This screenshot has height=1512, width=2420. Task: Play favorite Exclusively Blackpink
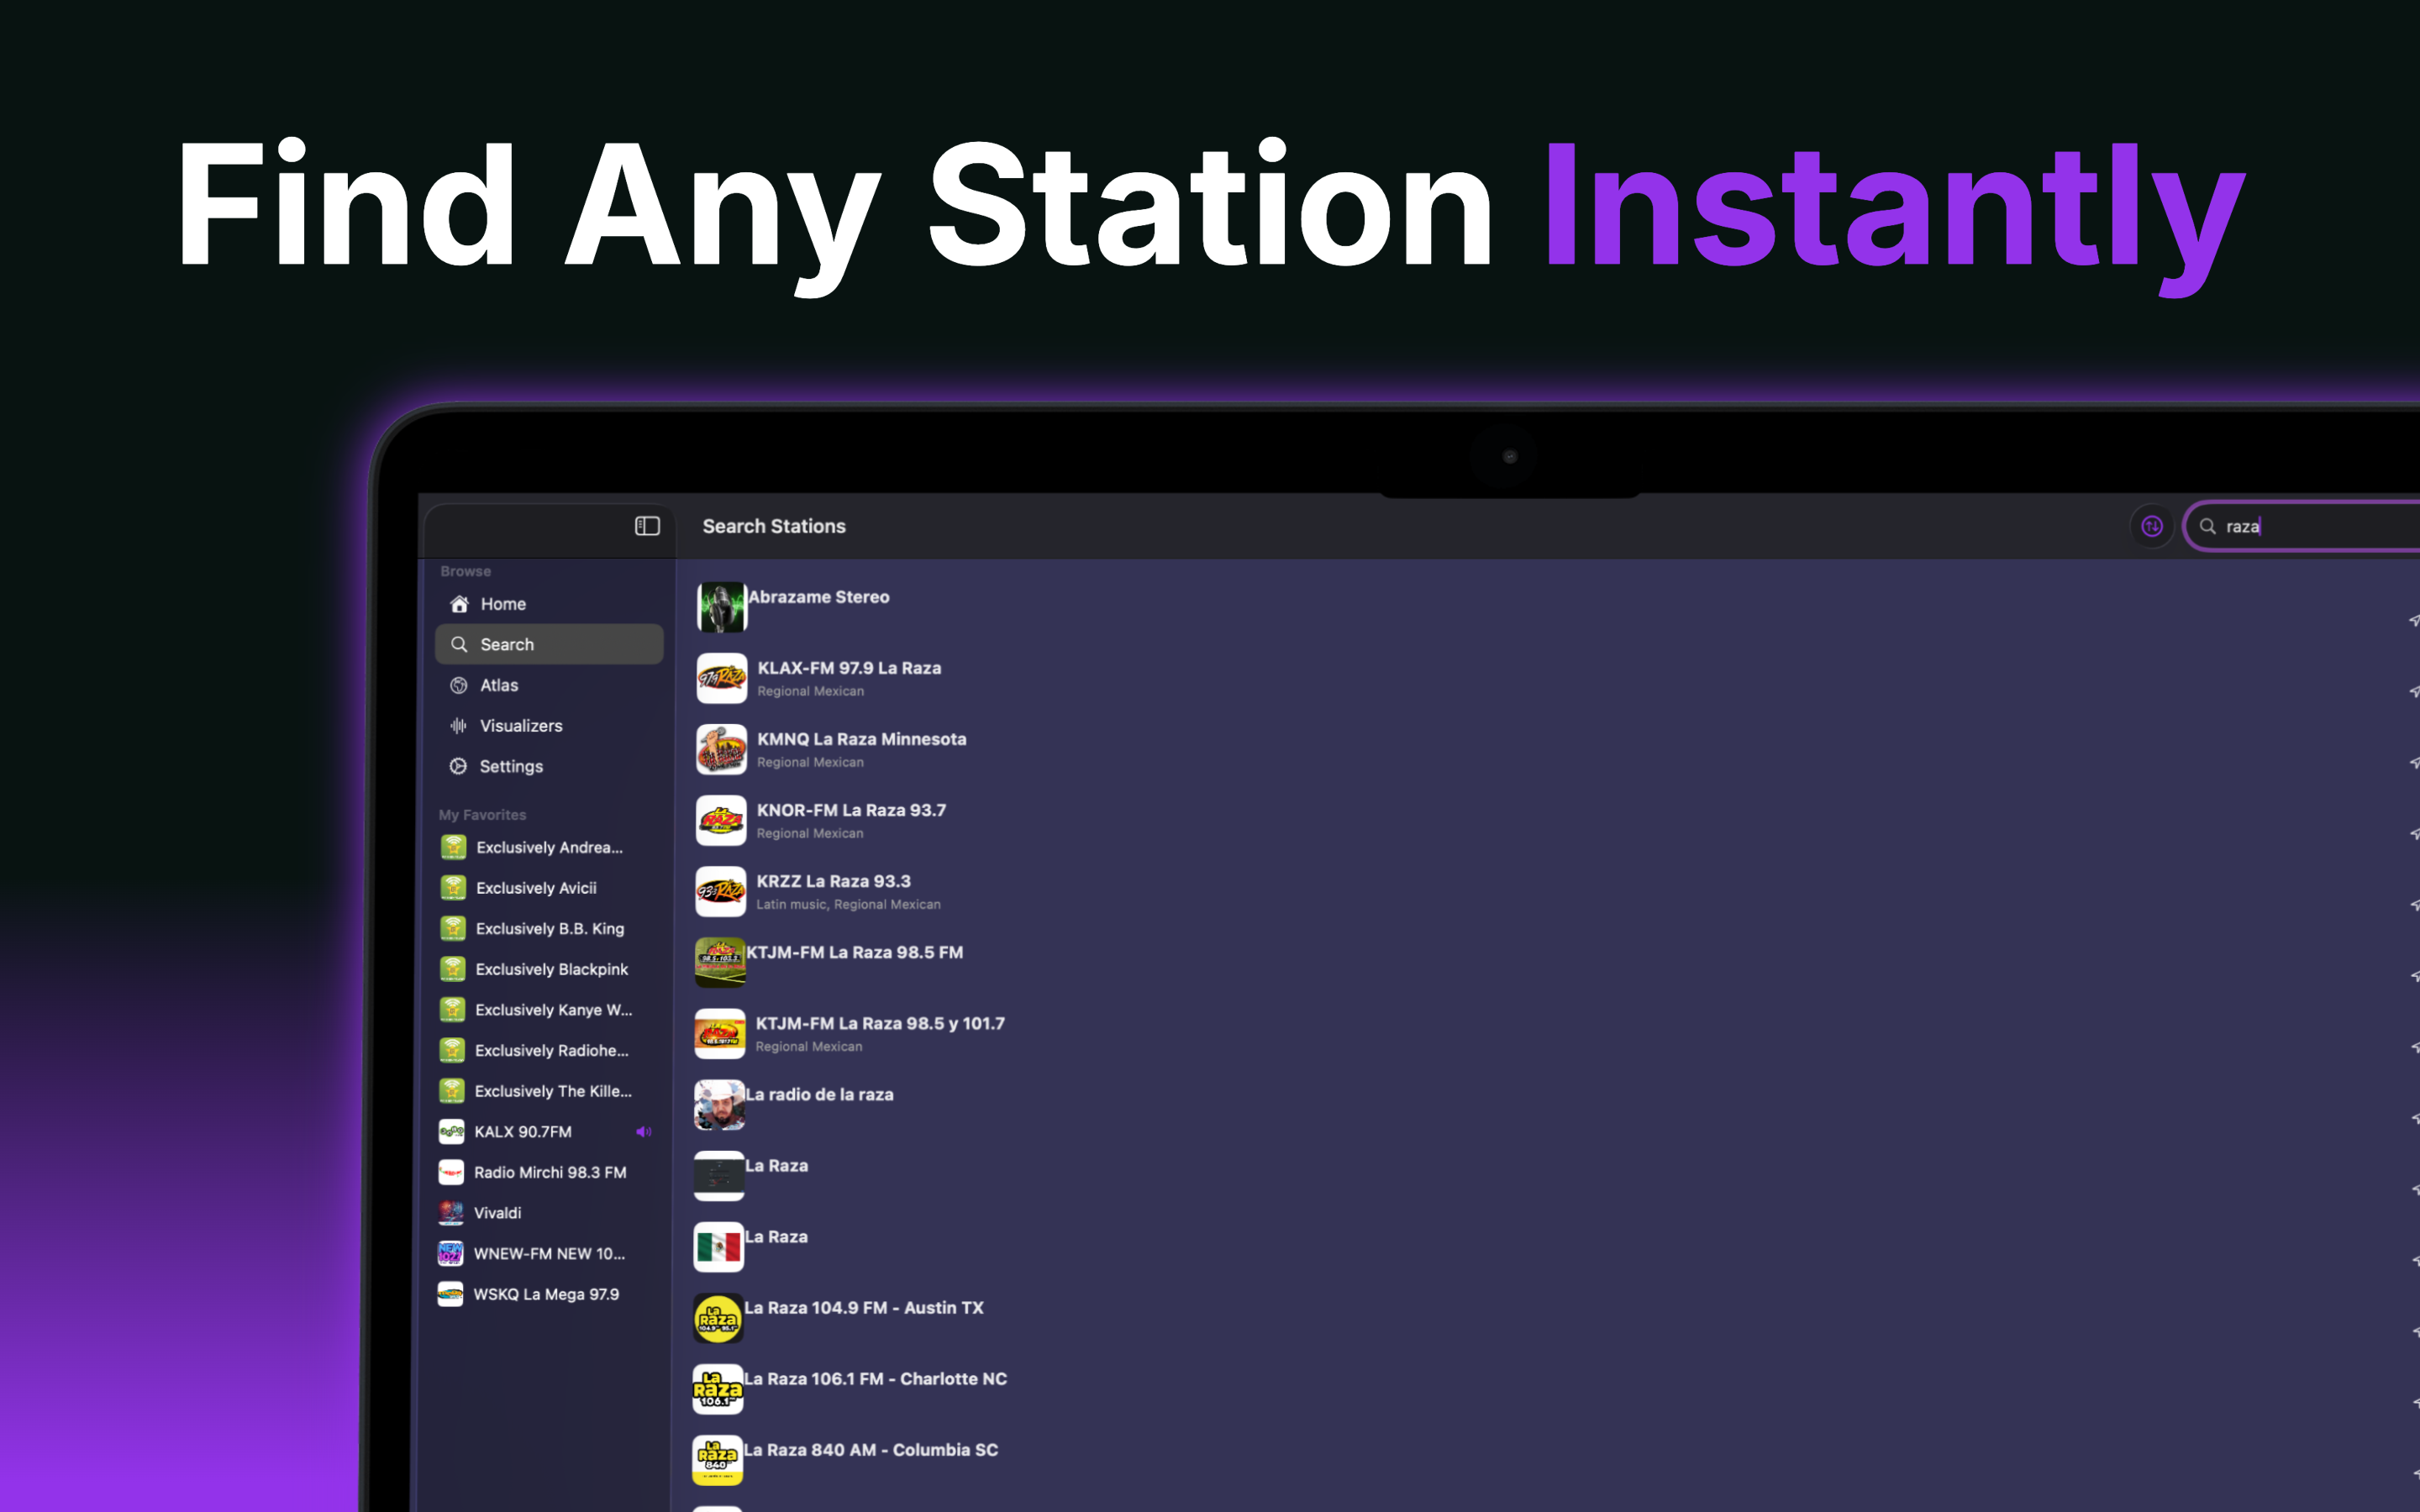click(x=548, y=969)
